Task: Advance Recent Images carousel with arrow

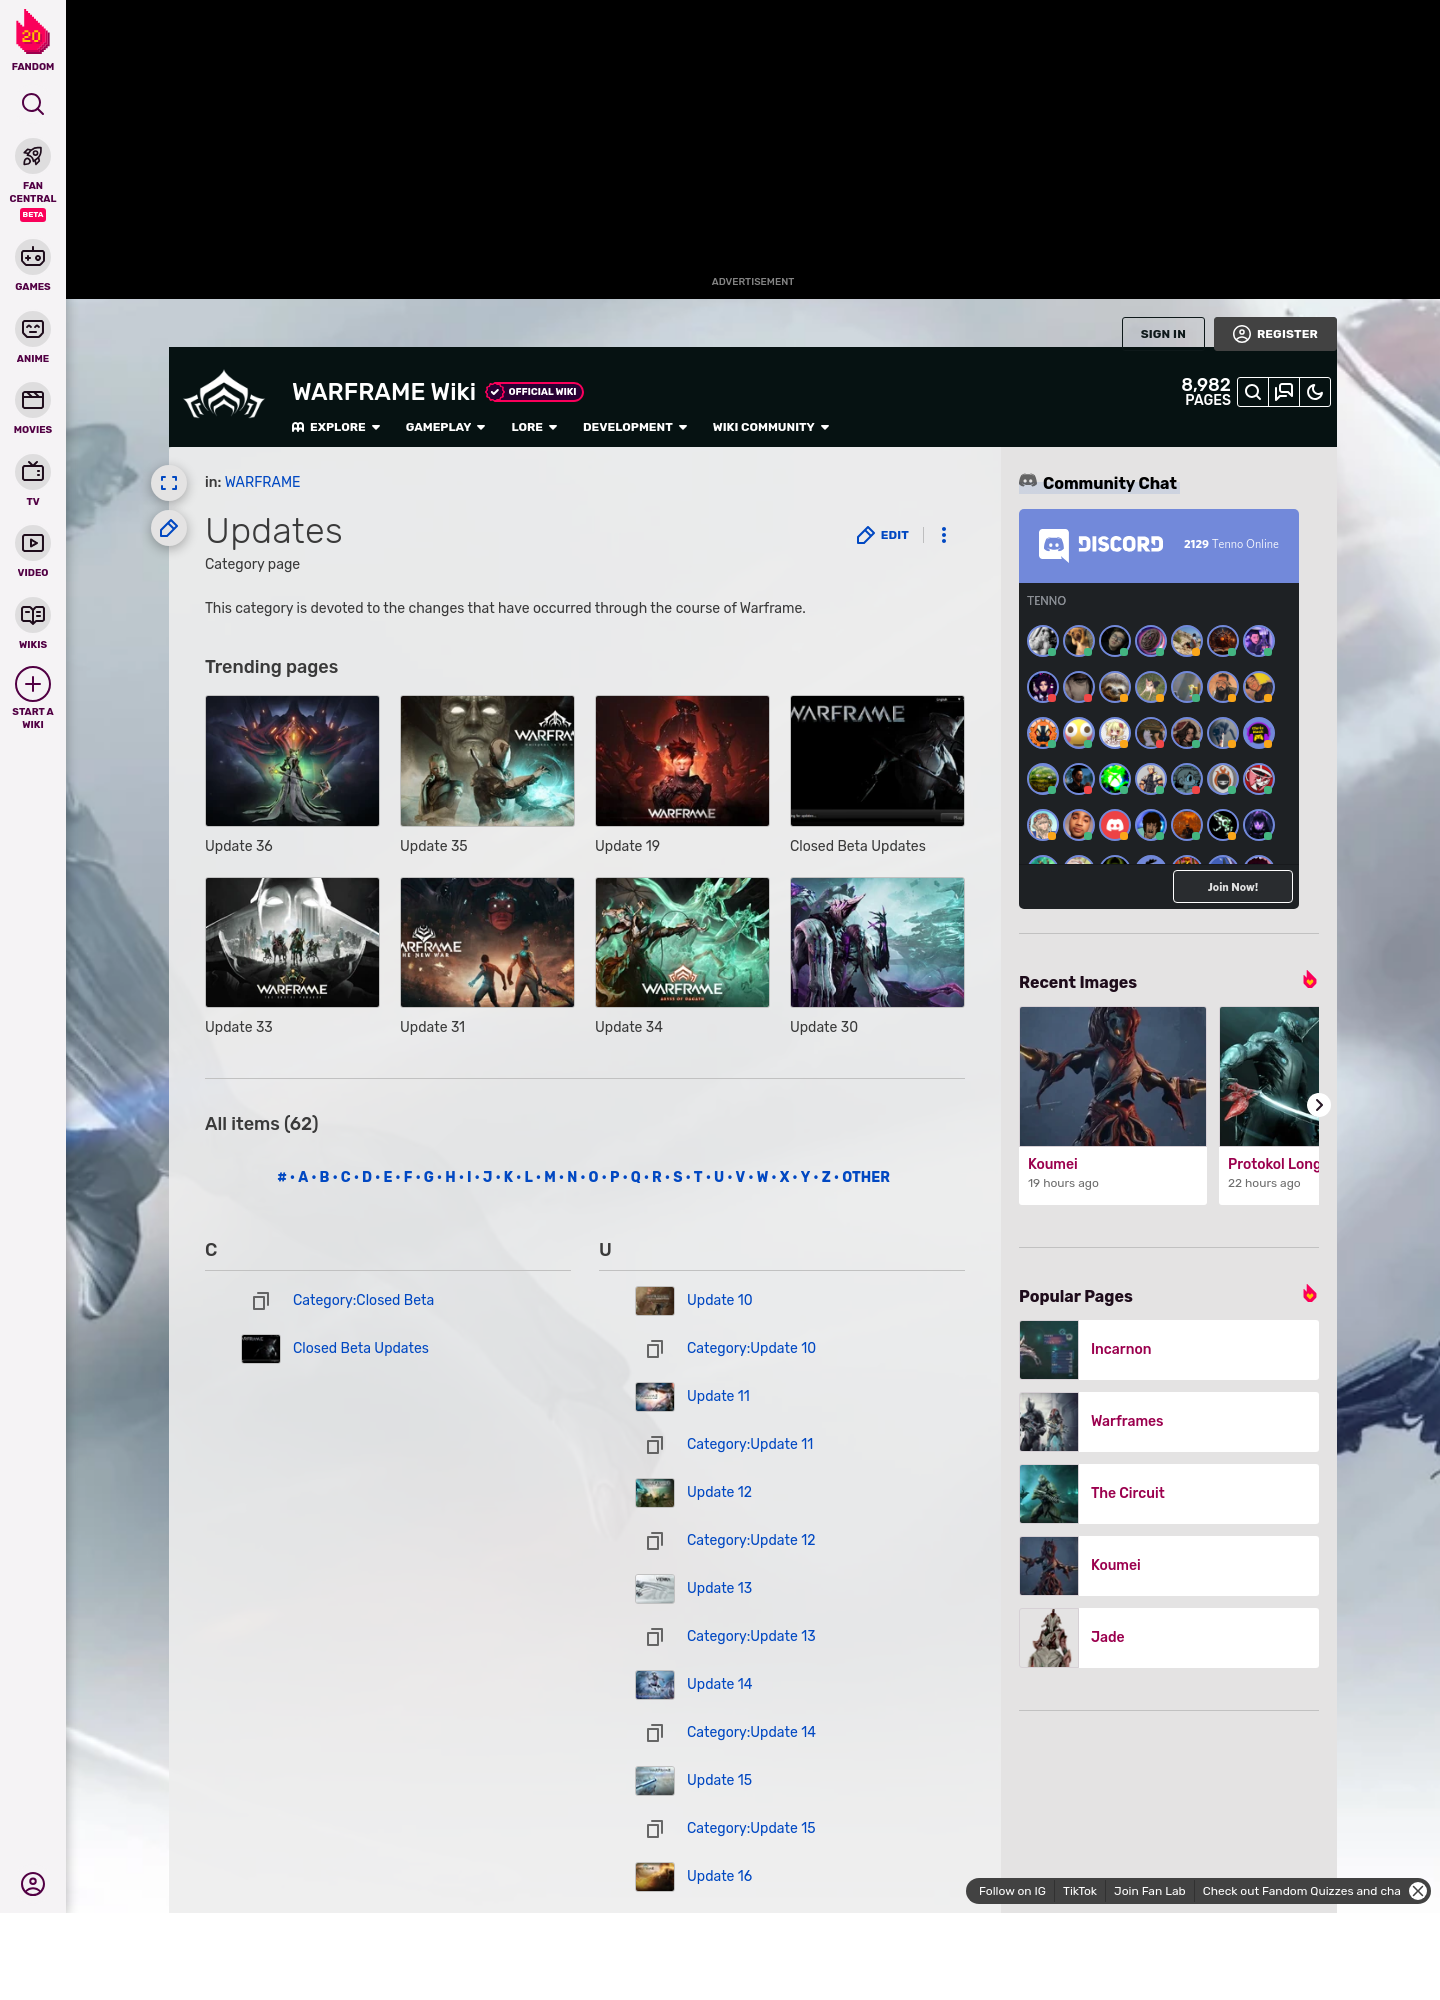Action: click(1318, 1105)
